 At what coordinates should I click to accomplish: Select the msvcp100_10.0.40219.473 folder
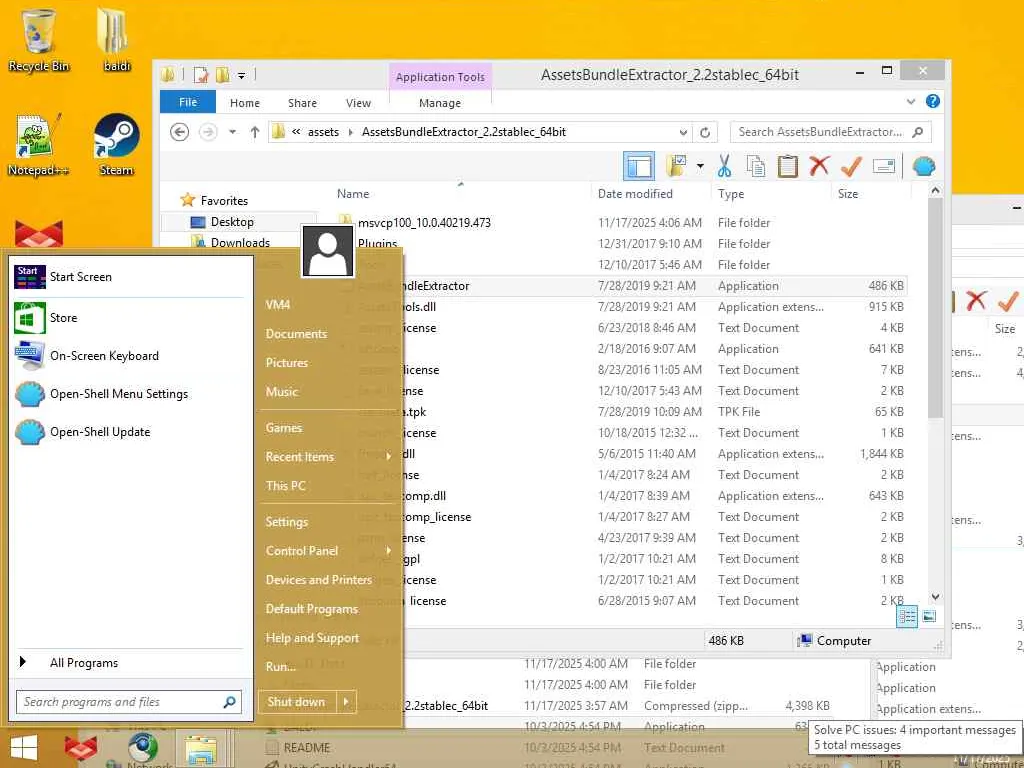[x=424, y=223]
